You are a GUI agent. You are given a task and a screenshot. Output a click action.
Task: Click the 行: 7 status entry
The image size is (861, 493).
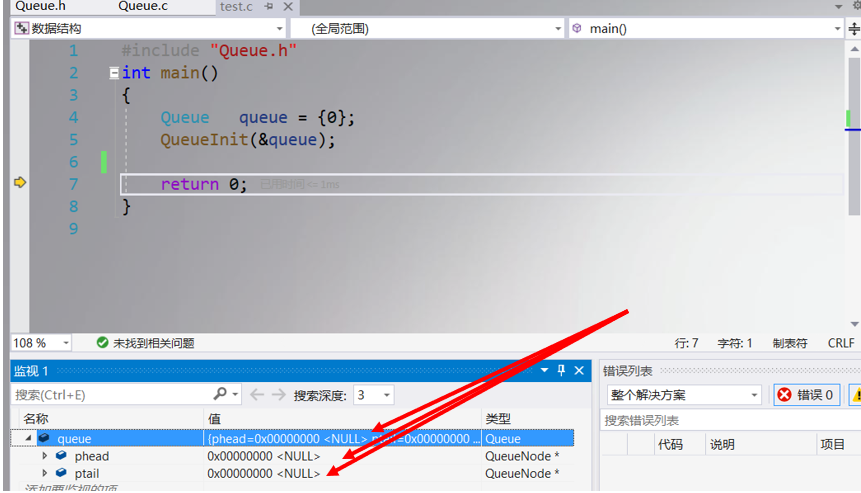686,343
